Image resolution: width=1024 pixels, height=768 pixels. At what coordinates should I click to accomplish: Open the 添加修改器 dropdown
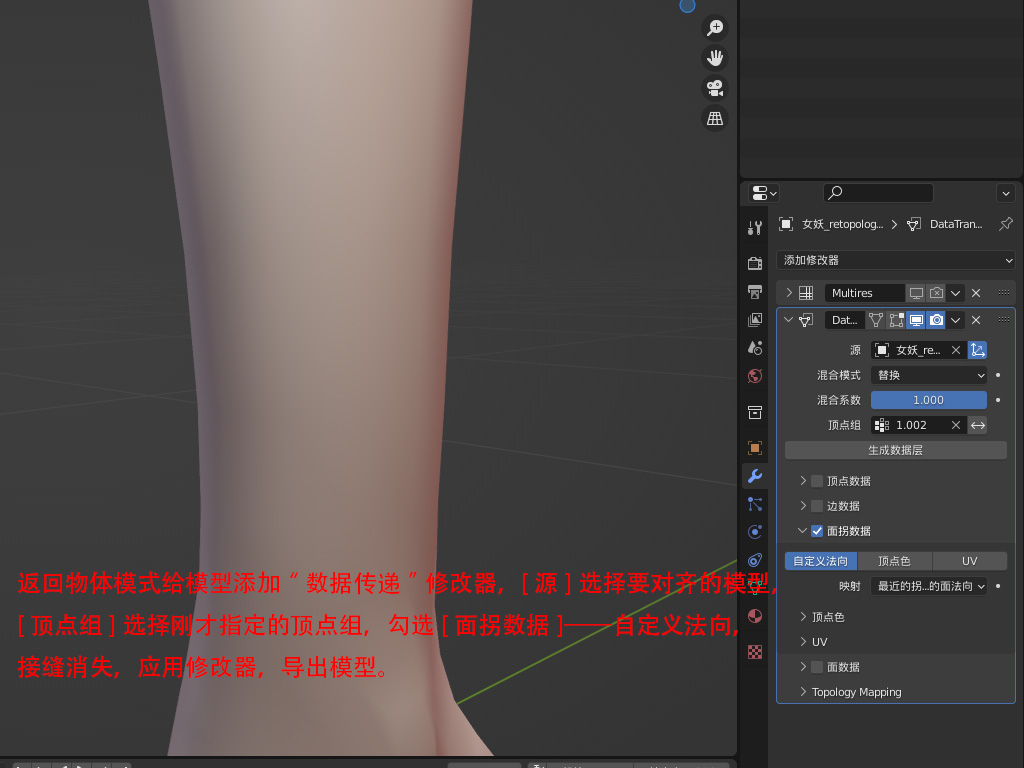[896, 260]
